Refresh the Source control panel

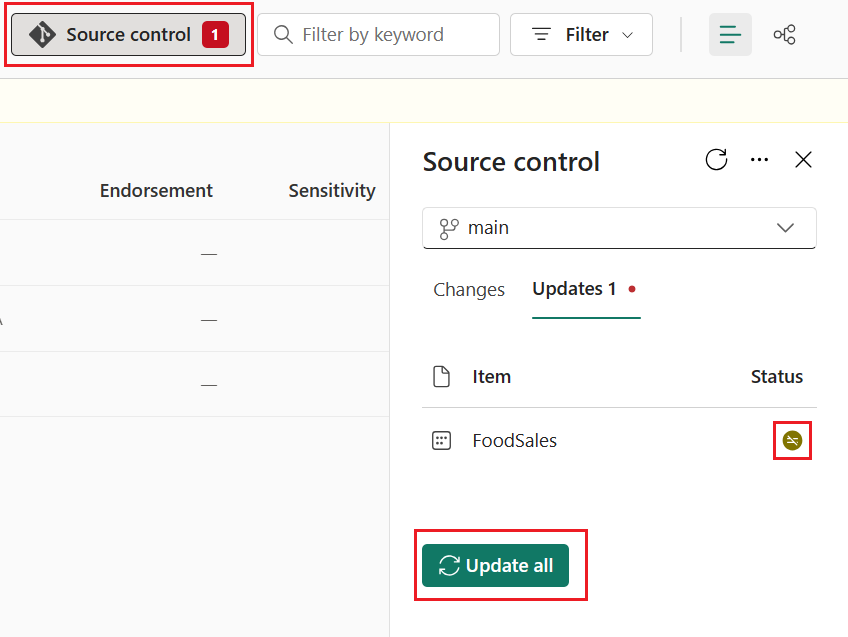pyautogui.click(x=716, y=159)
